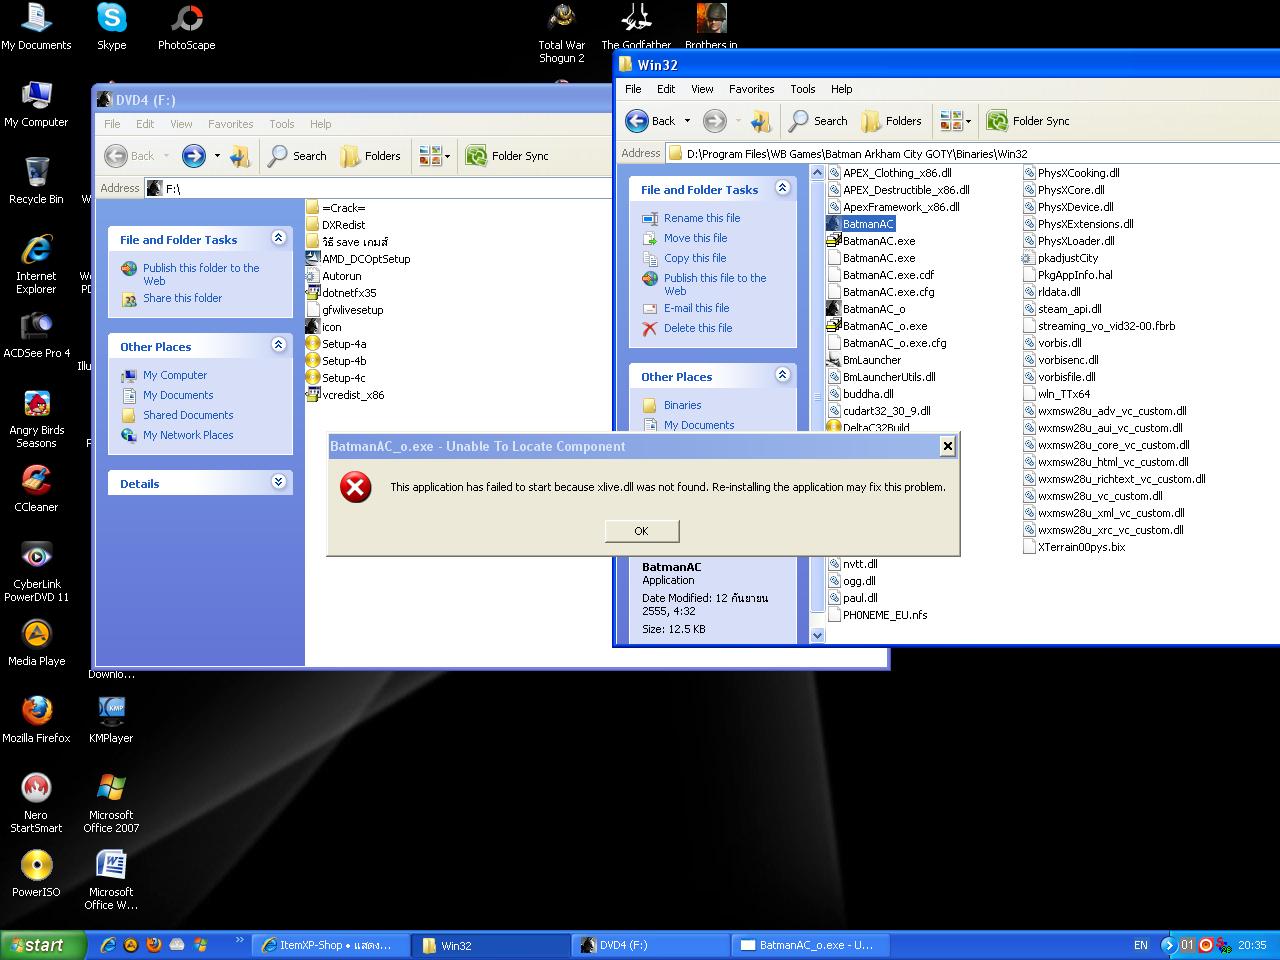Close the Unable To Locate Component dialog
Viewport: 1280px width, 960px height.
point(947,446)
